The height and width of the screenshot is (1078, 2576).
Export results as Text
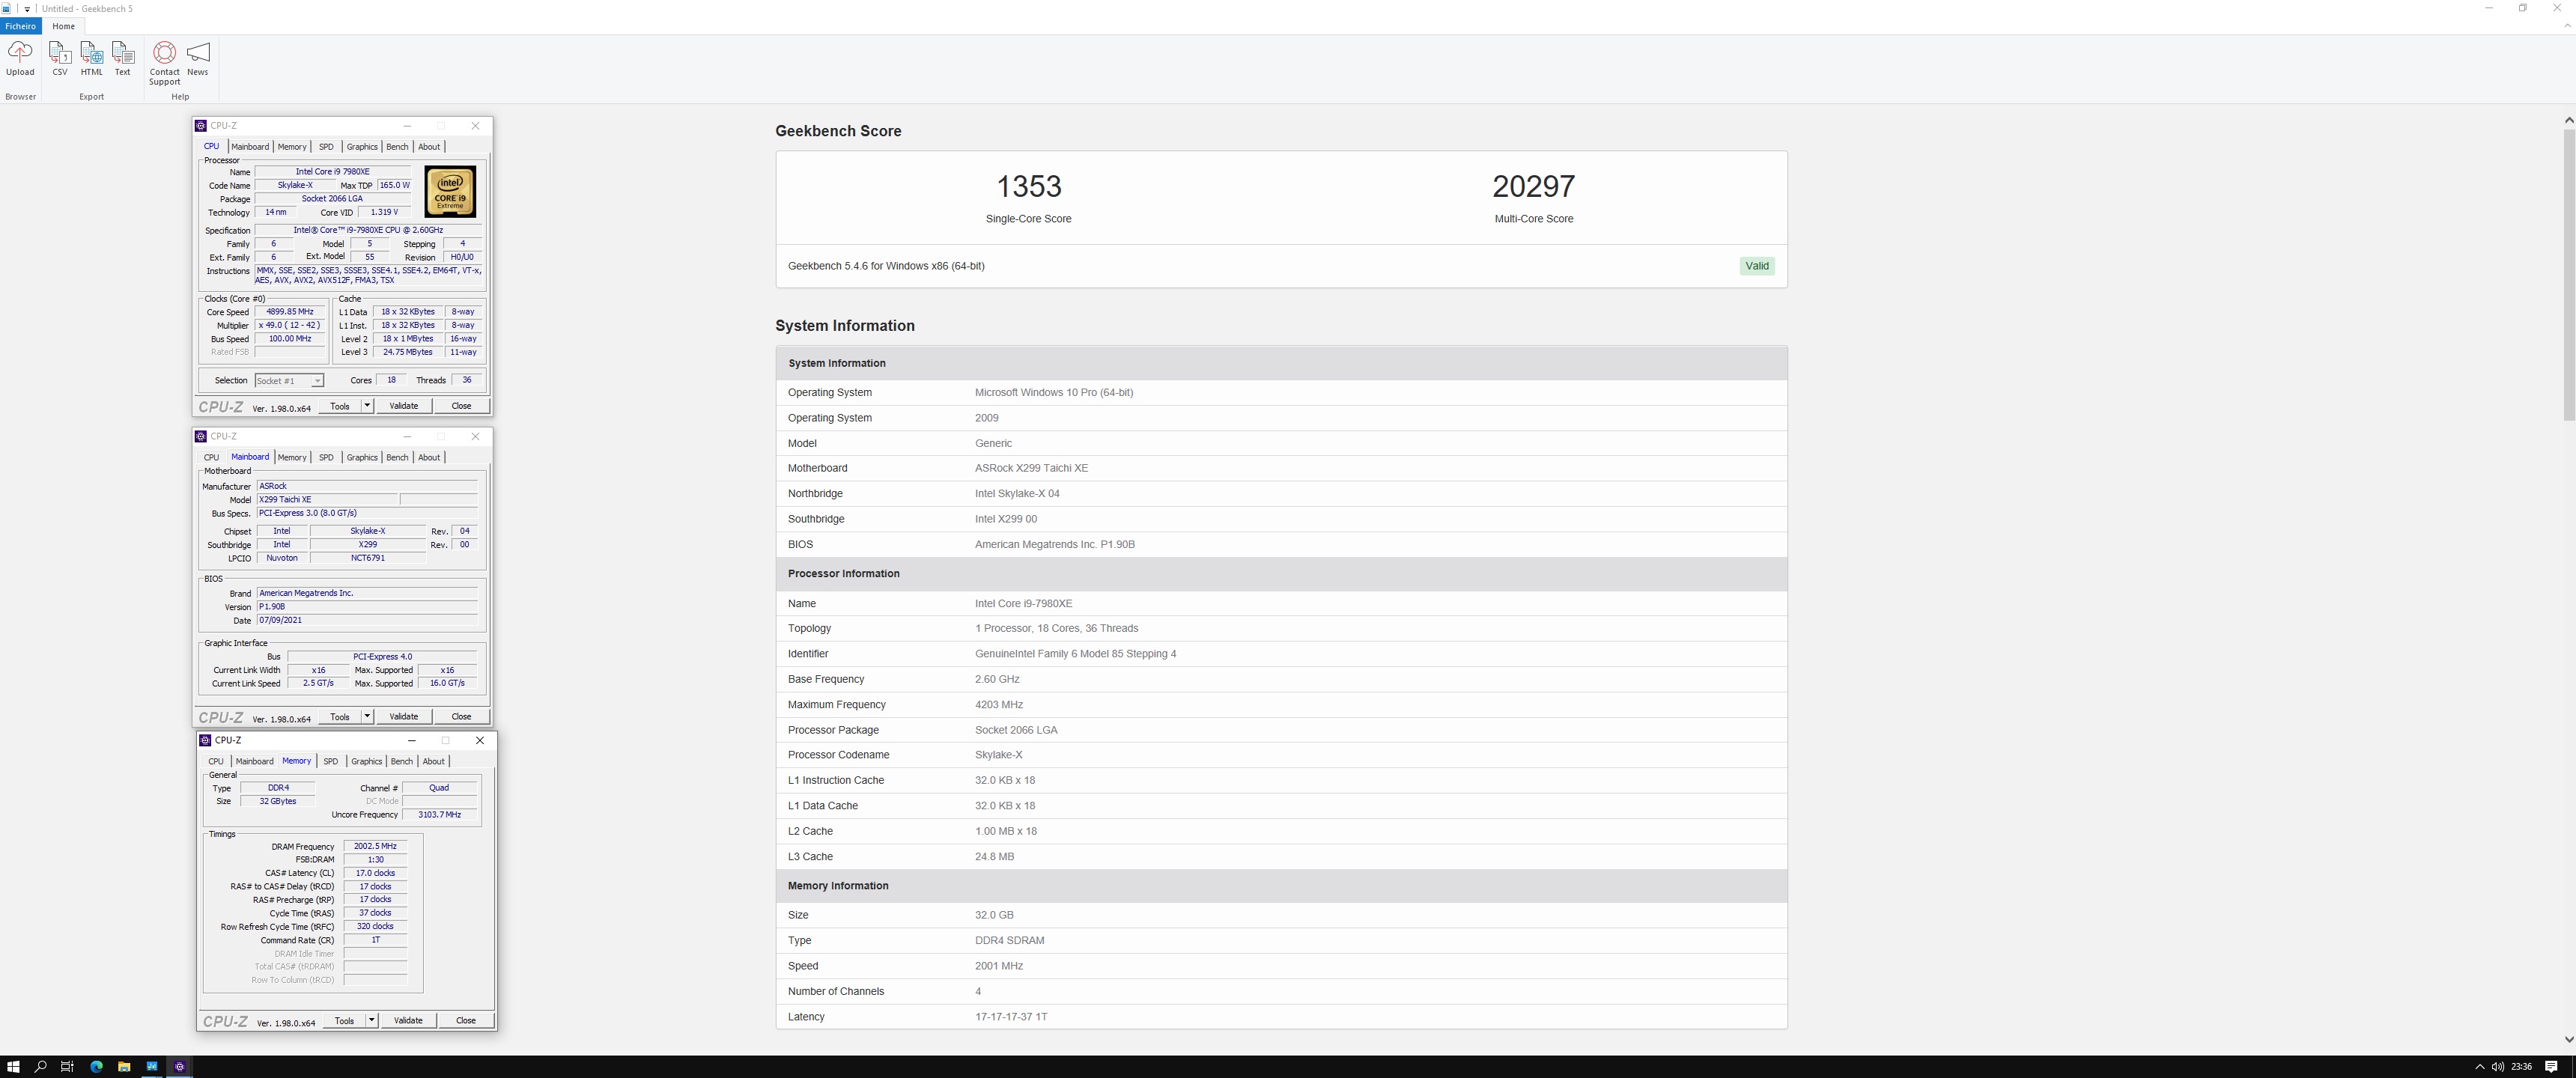[x=122, y=58]
